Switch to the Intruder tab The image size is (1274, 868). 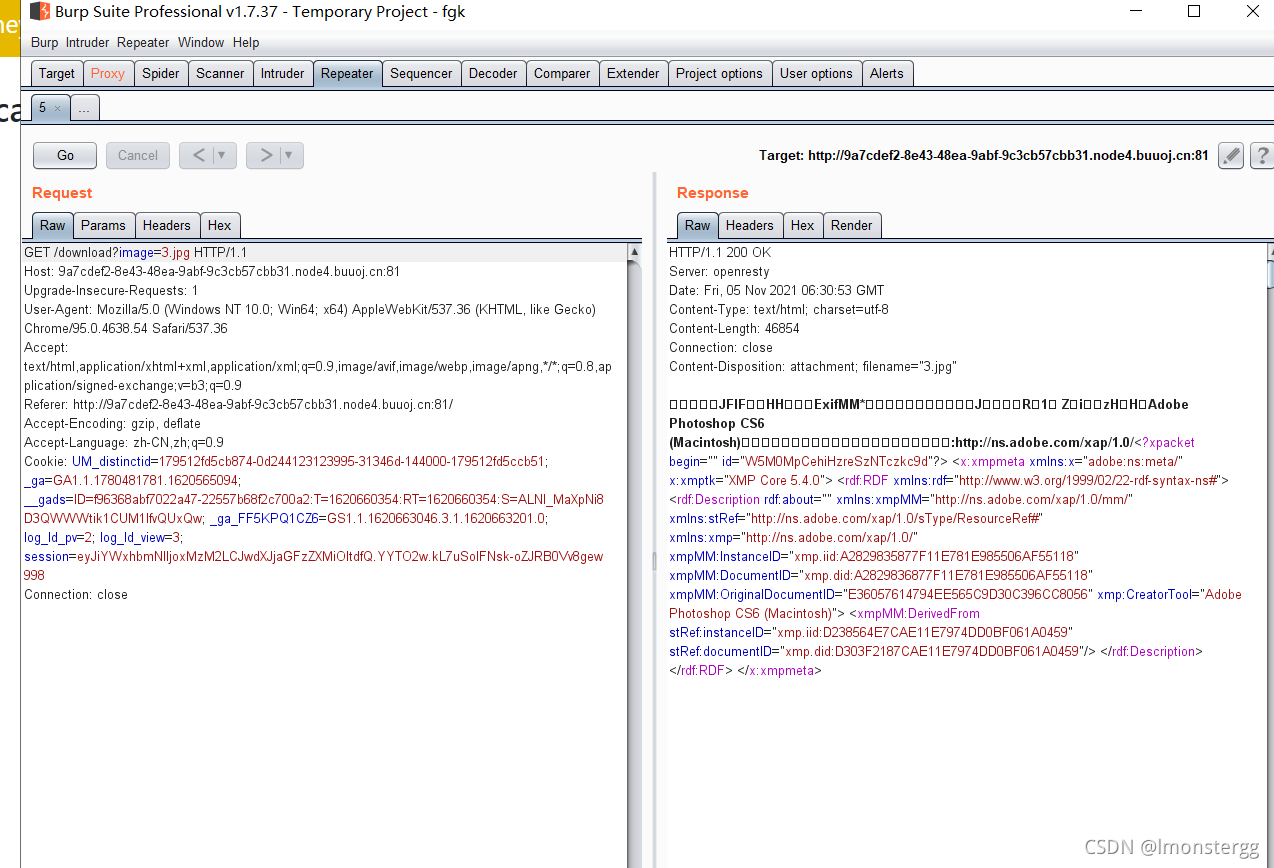click(283, 73)
